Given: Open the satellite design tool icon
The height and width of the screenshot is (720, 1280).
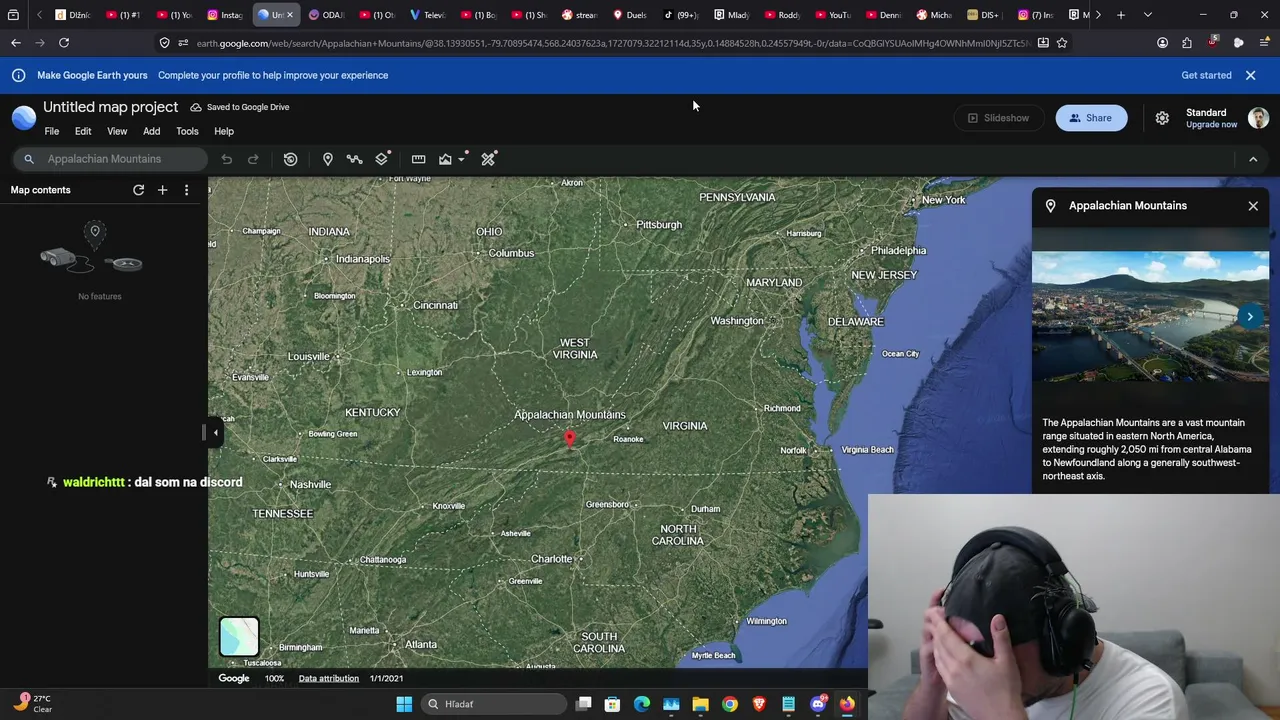Looking at the screenshot, I should [x=488, y=159].
